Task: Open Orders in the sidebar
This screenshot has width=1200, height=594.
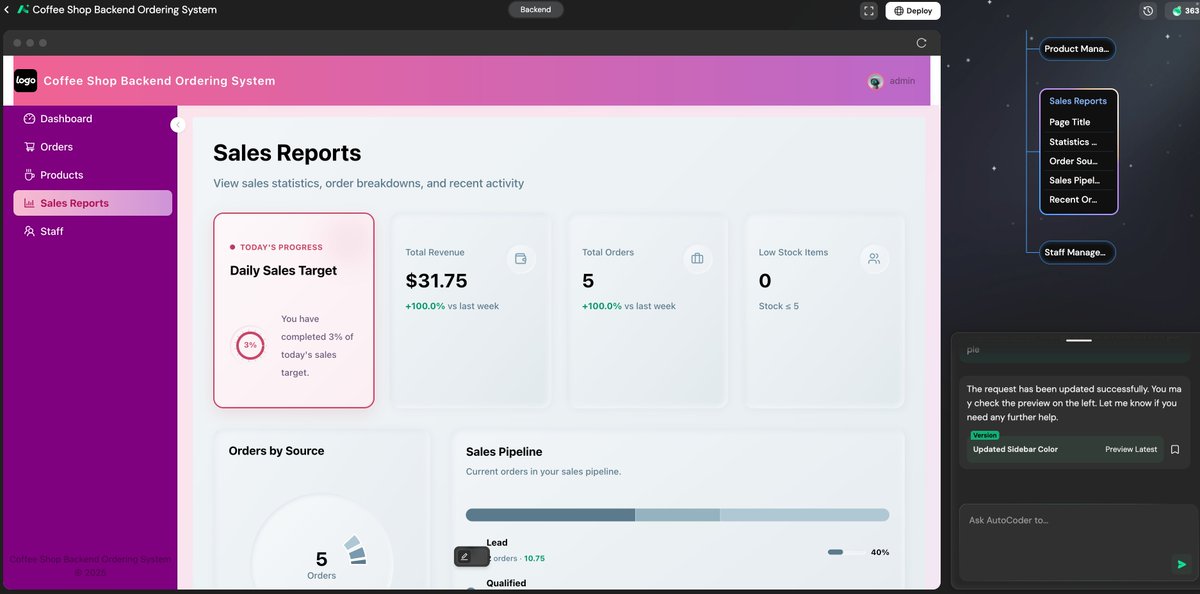Action: point(92,147)
